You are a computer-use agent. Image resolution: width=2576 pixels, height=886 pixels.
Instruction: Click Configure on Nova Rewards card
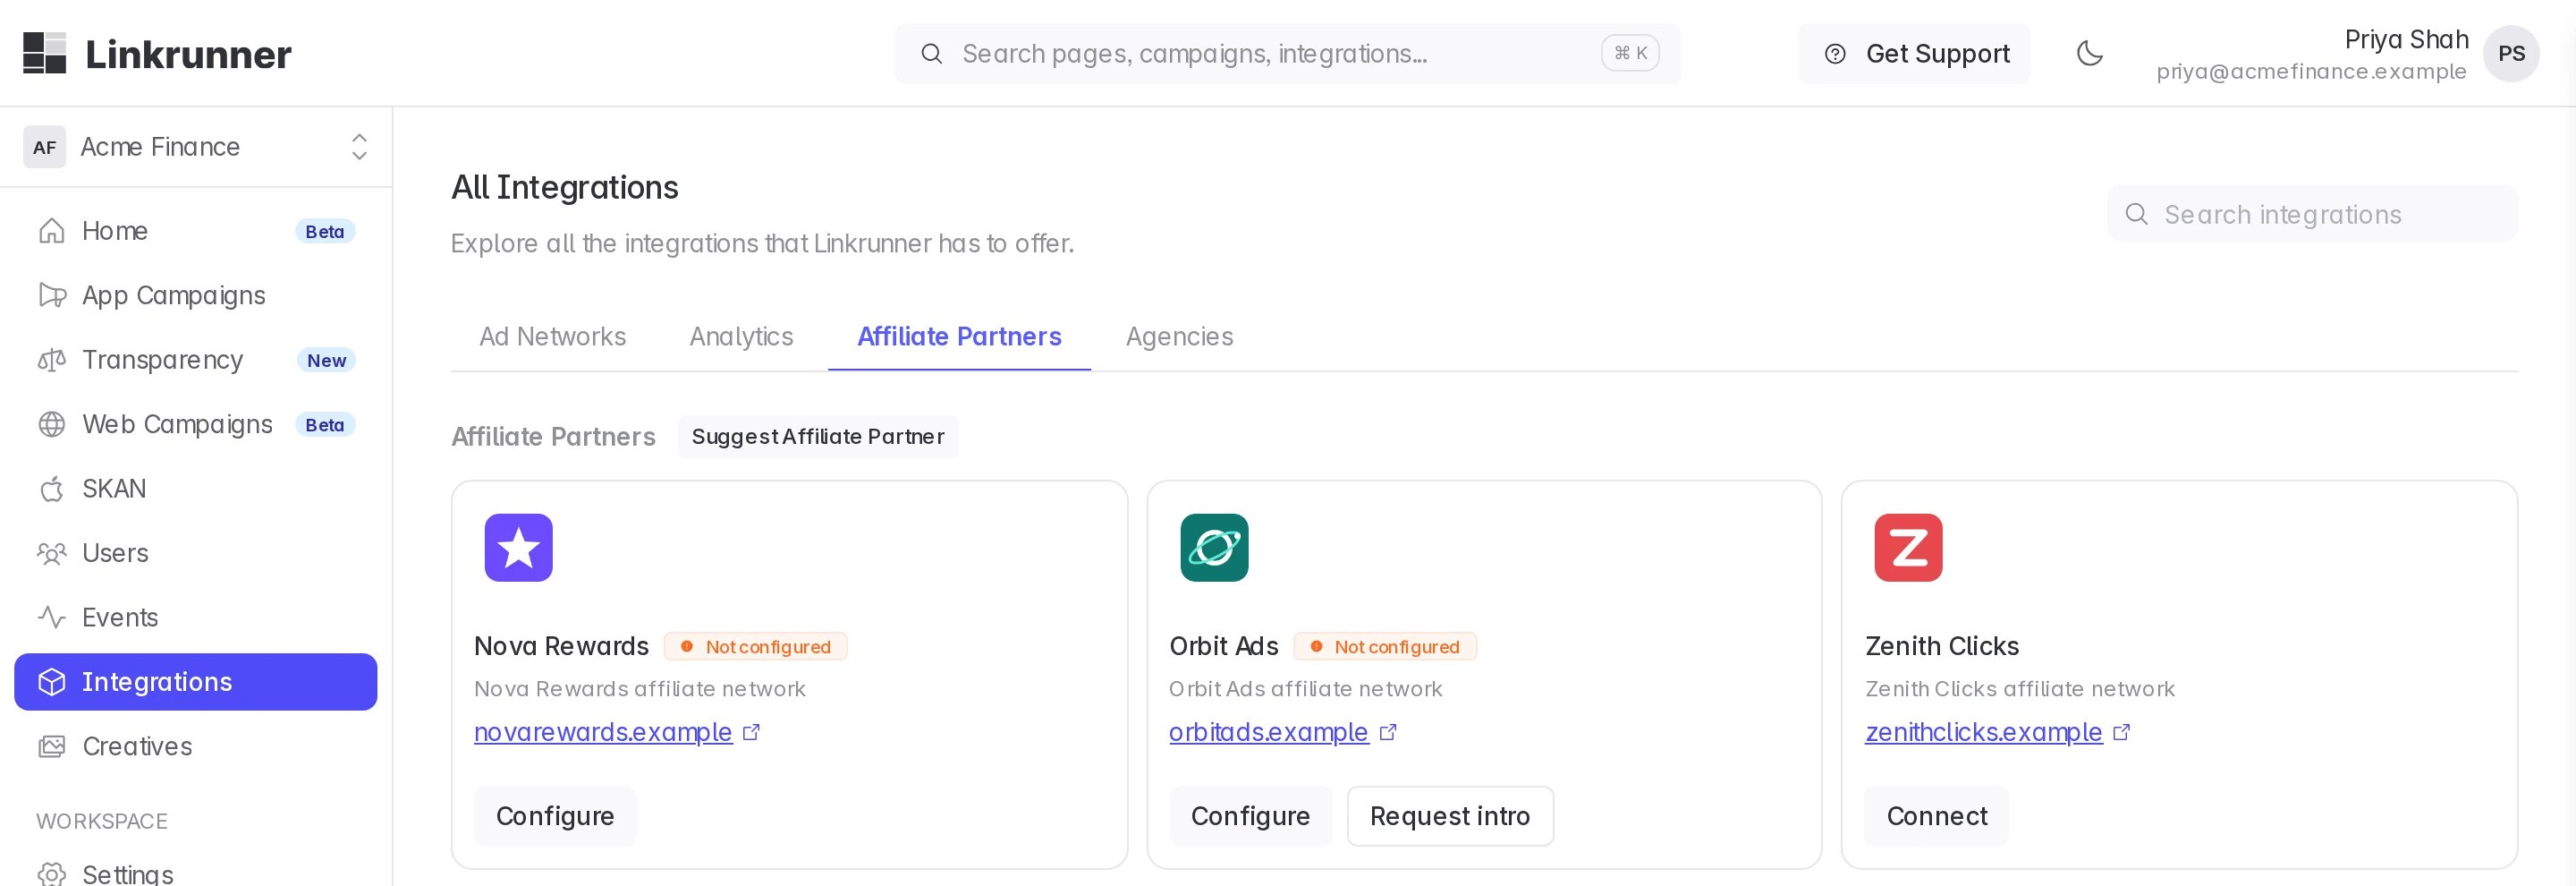(x=555, y=817)
